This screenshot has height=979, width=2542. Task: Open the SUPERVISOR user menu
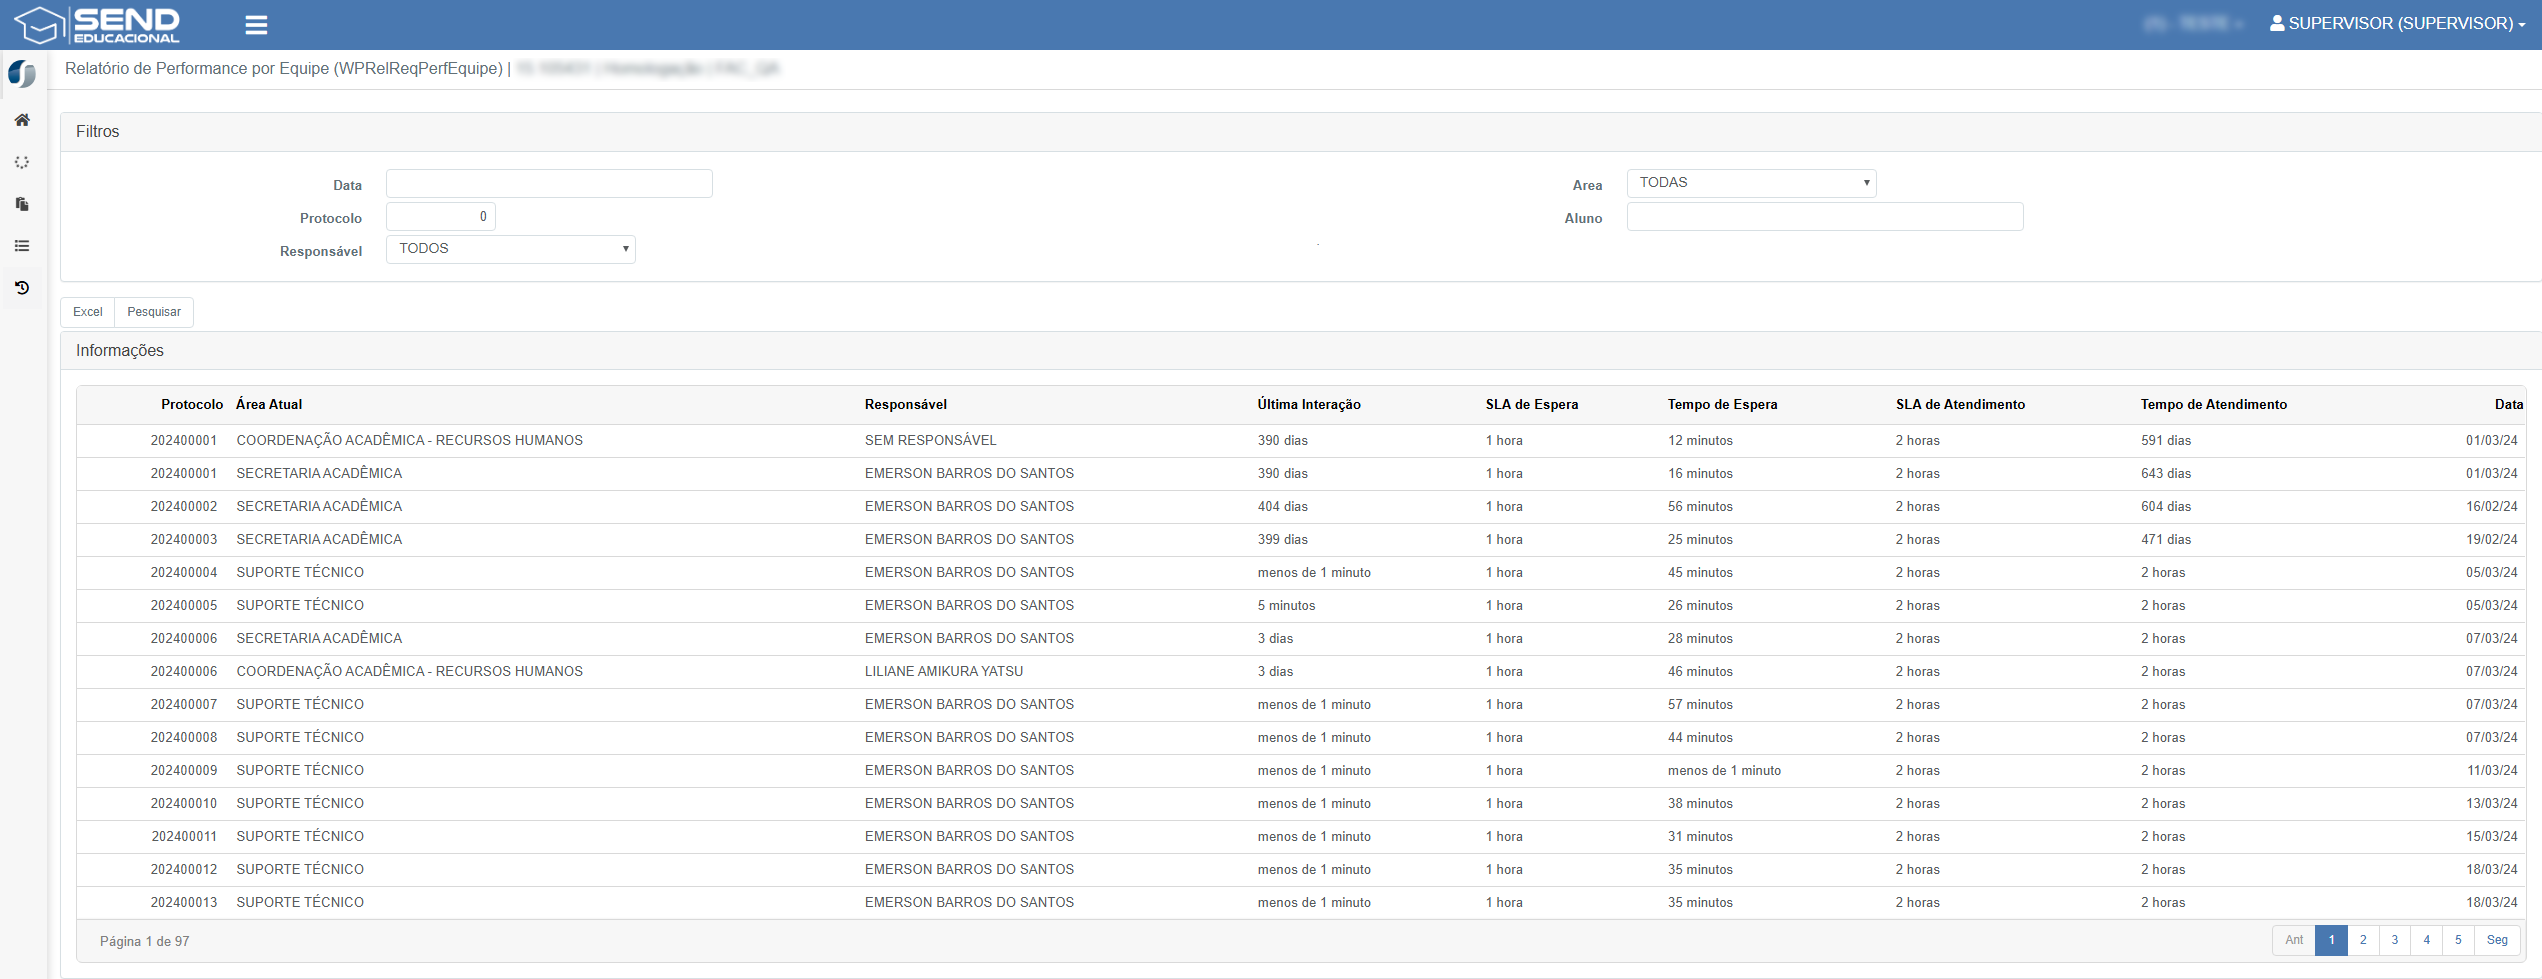click(x=2397, y=23)
